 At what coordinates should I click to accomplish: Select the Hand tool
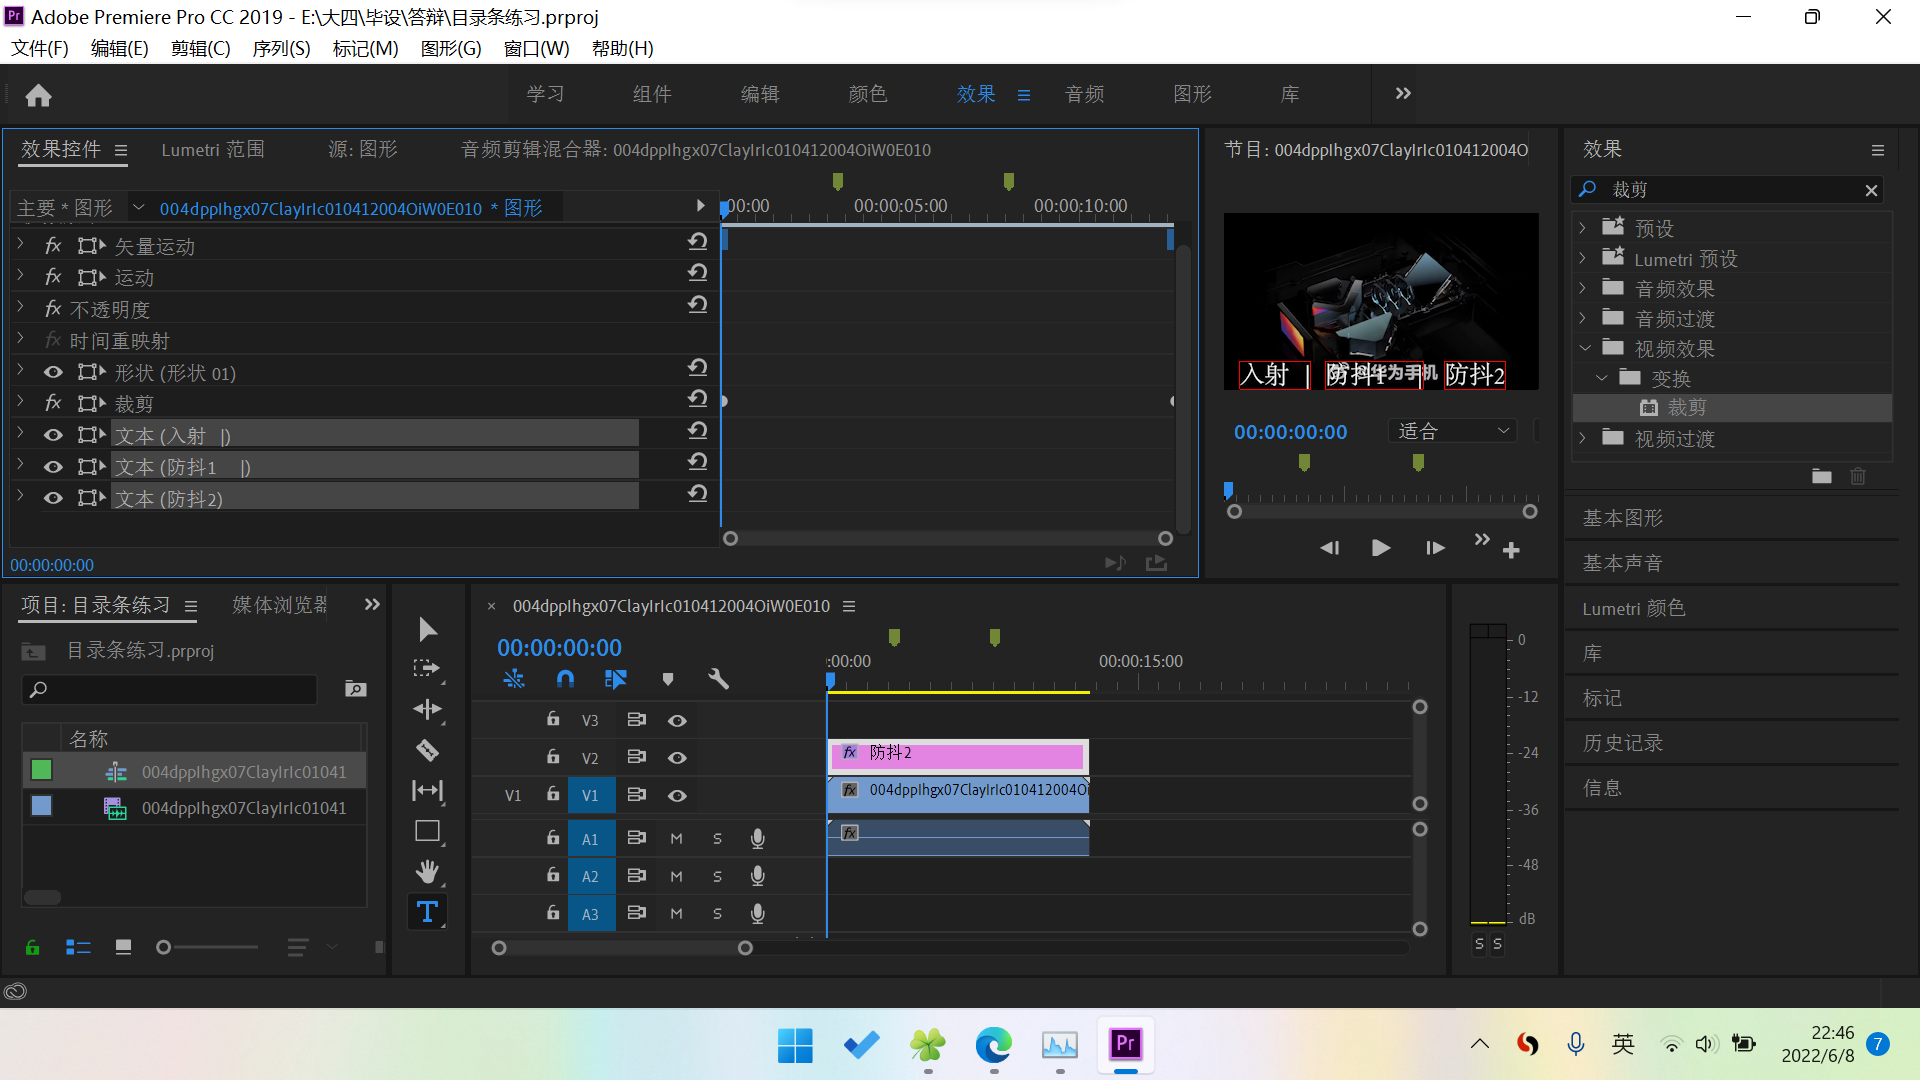(x=427, y=872)
